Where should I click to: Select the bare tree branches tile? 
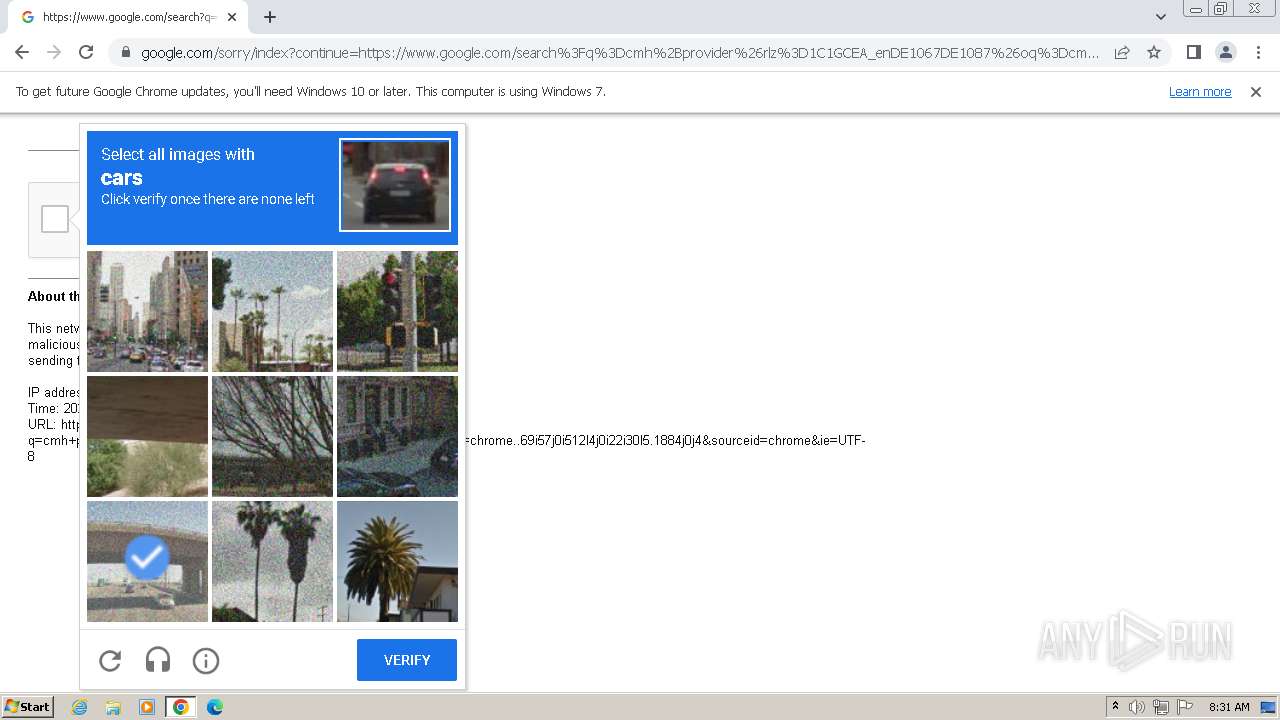[x=272, y=436]
